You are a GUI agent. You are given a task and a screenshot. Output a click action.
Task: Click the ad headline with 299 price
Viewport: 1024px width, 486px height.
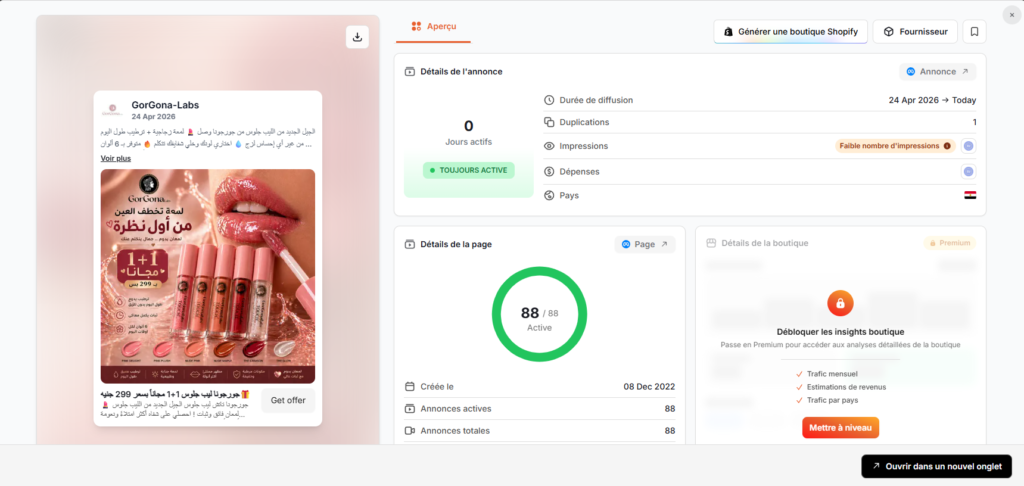pyautogui.click(x=176, y=395)
